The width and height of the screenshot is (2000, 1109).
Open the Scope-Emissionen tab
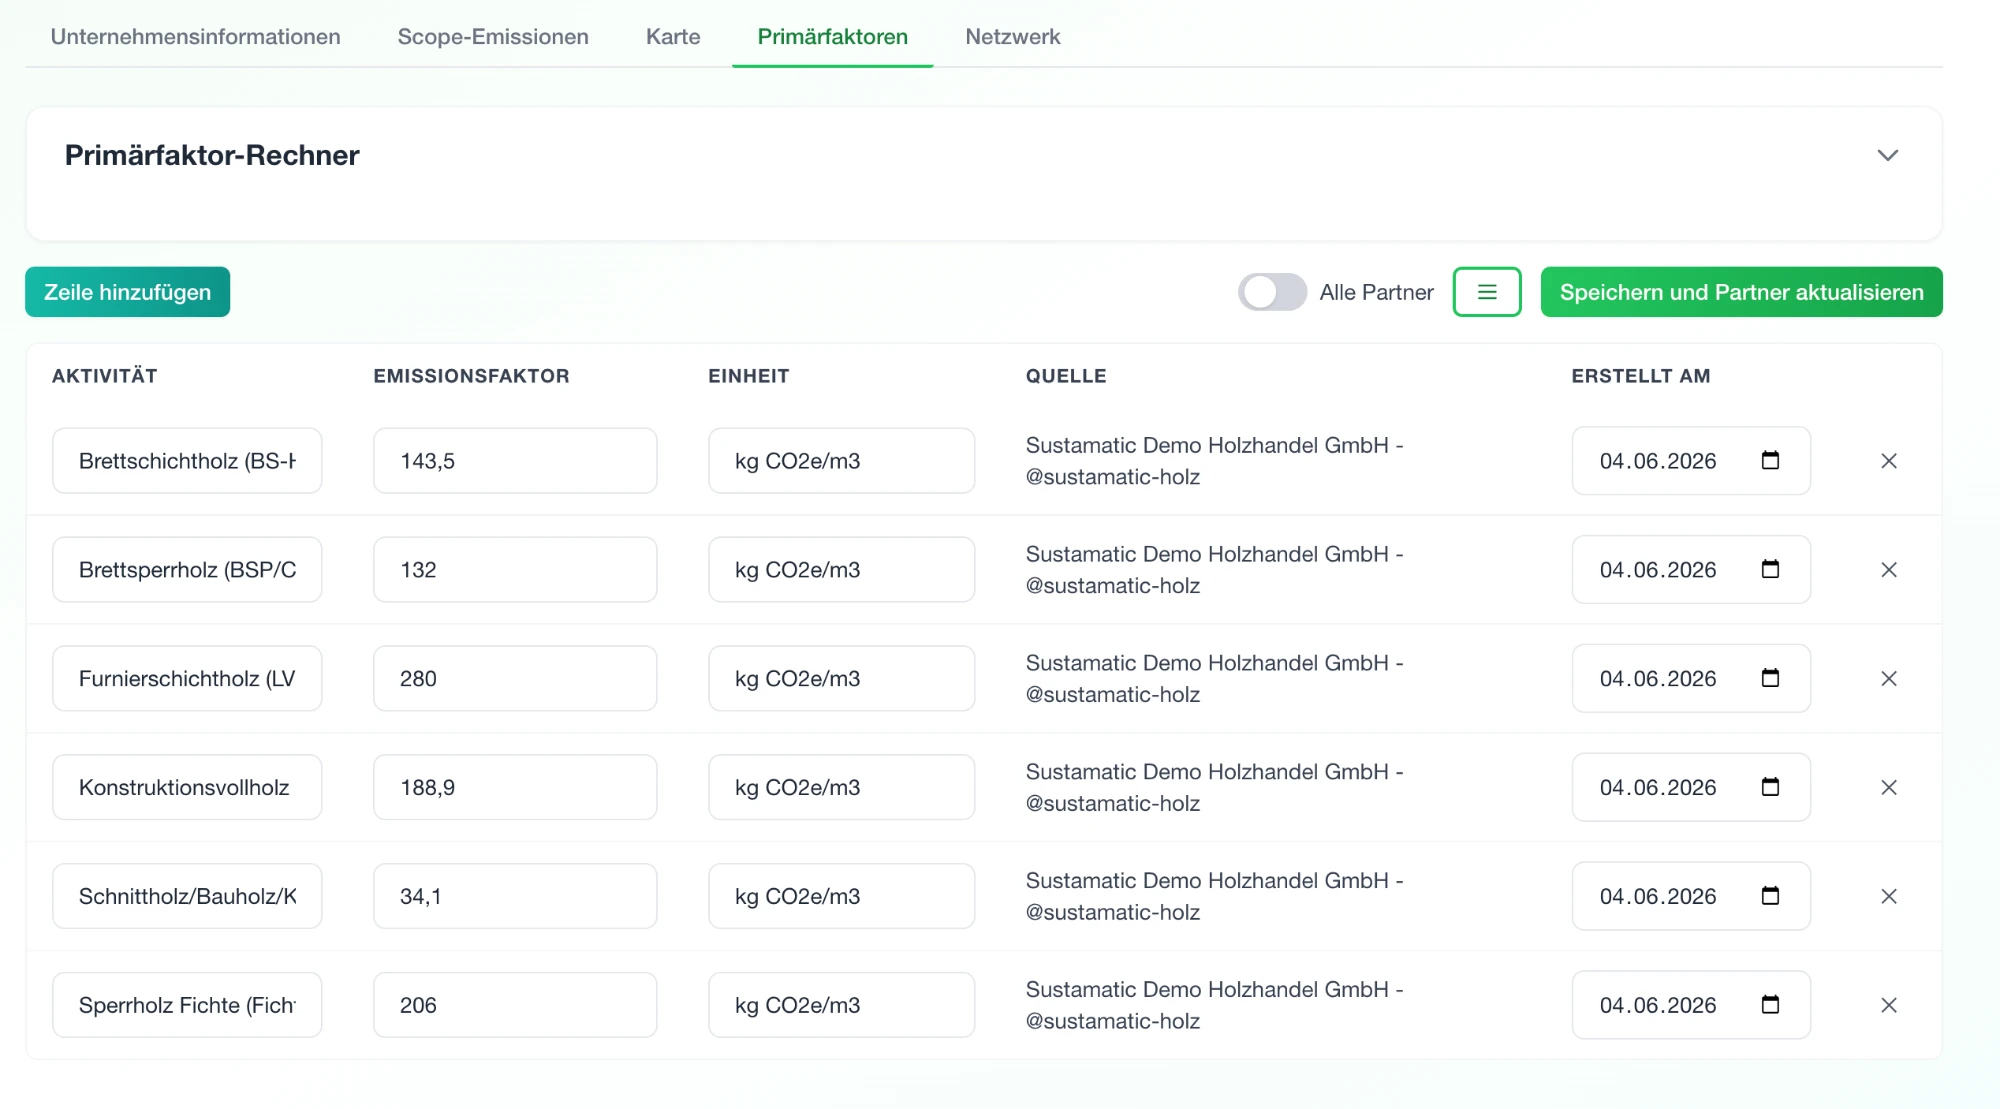tap(493, 37)
